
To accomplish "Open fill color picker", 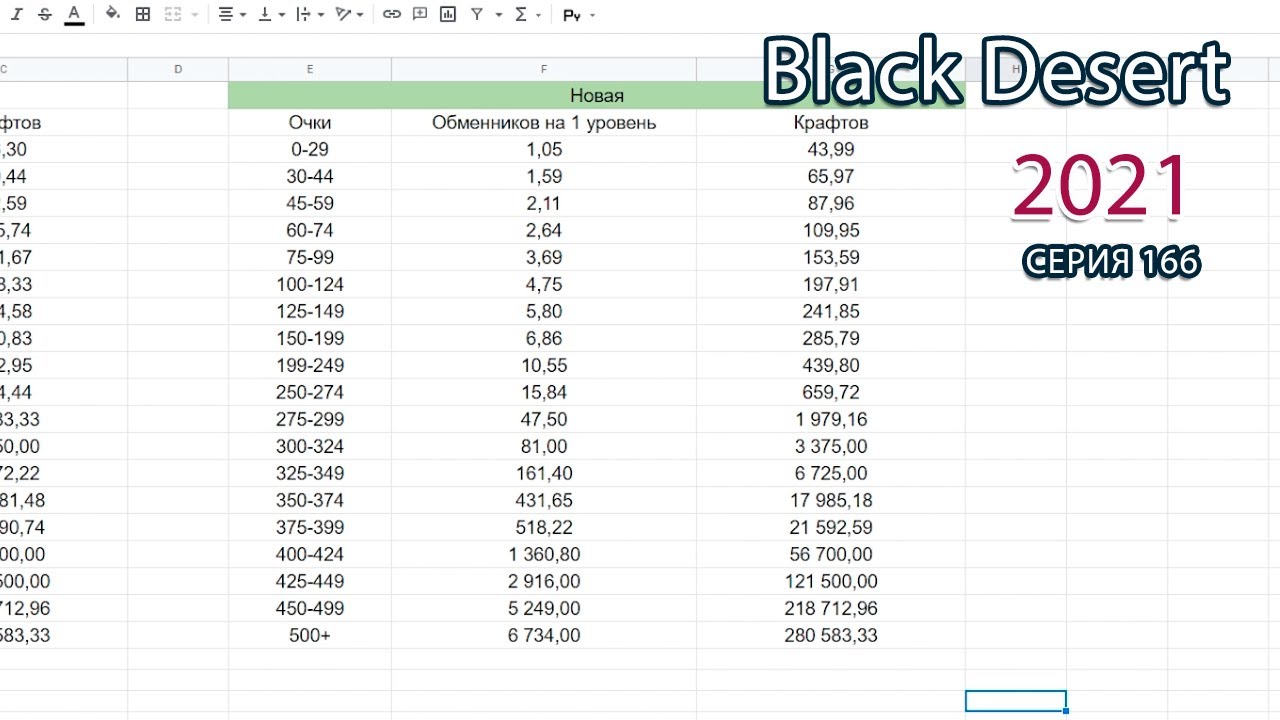I will point(112,14).
